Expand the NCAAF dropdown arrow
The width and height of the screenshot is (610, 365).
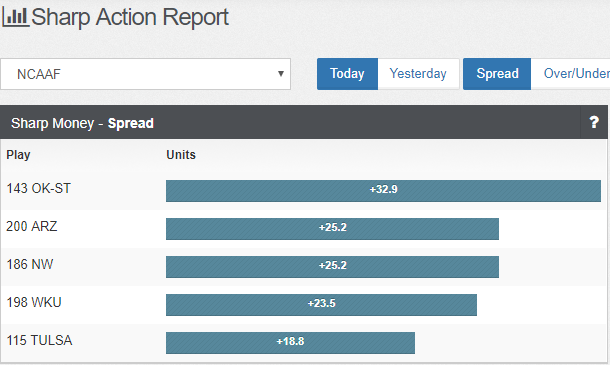coord(280,74)
